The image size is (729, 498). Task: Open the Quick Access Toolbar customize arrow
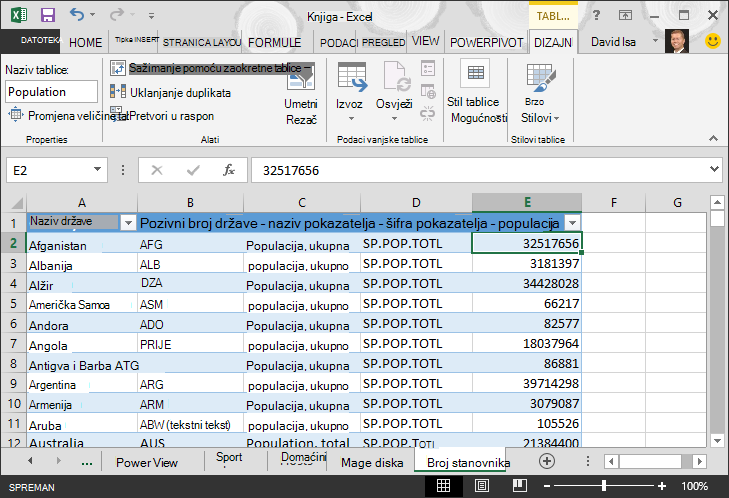151,16
